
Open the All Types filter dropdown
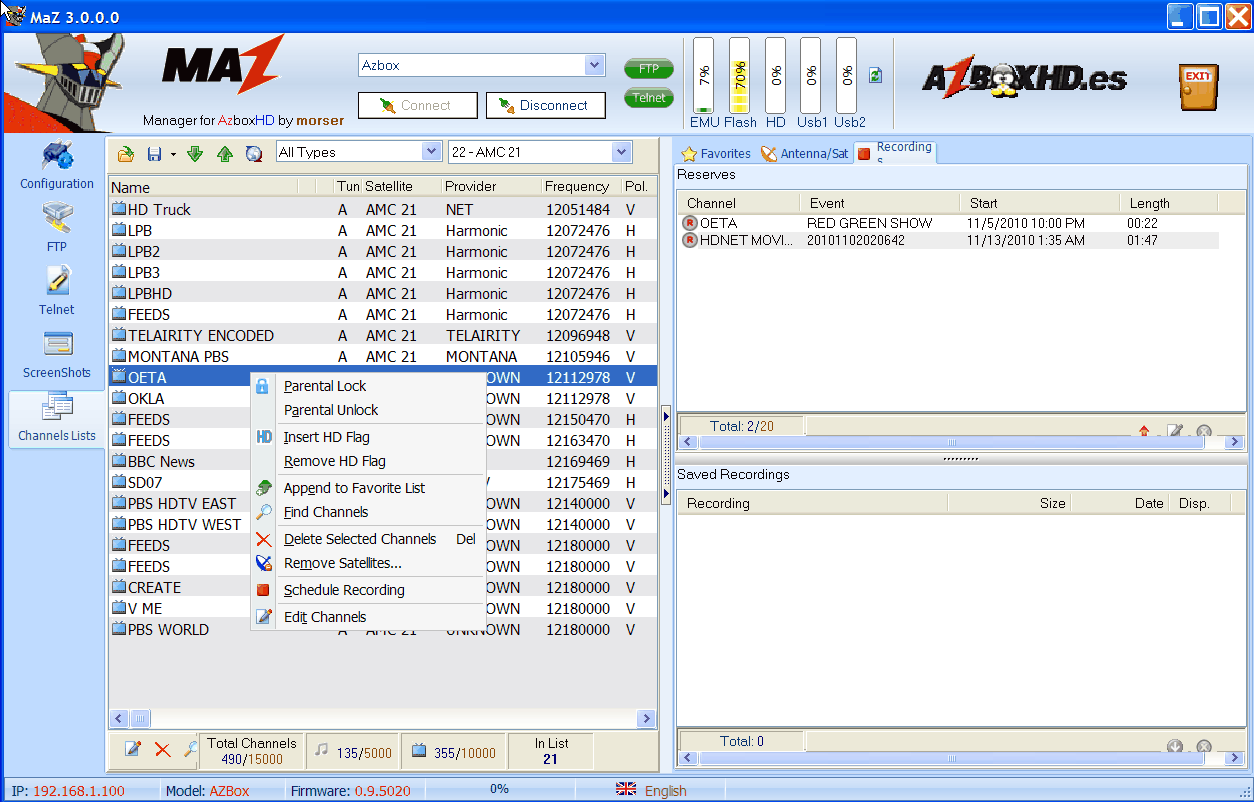click(x=431, y=152)
